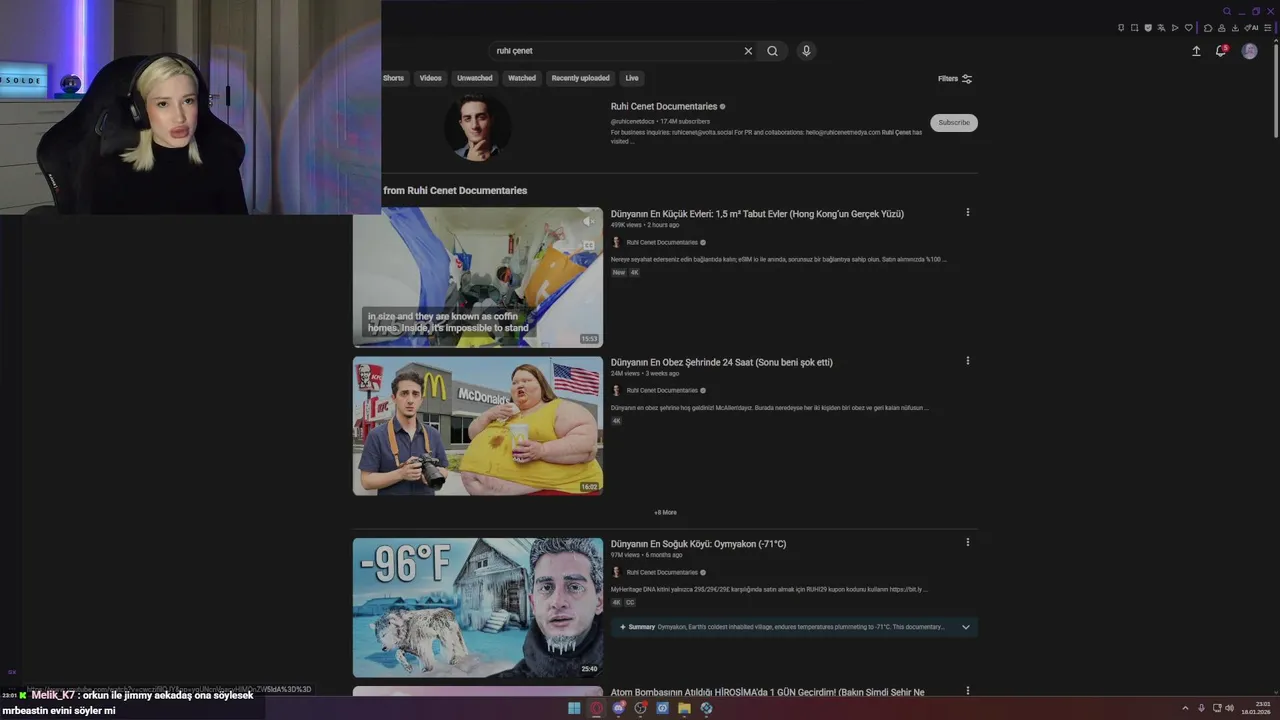Open the Opera AI assistant icon
The height and width of the screenshot is (720, 1280).
pyautogui.click(x=1251, y=28)
